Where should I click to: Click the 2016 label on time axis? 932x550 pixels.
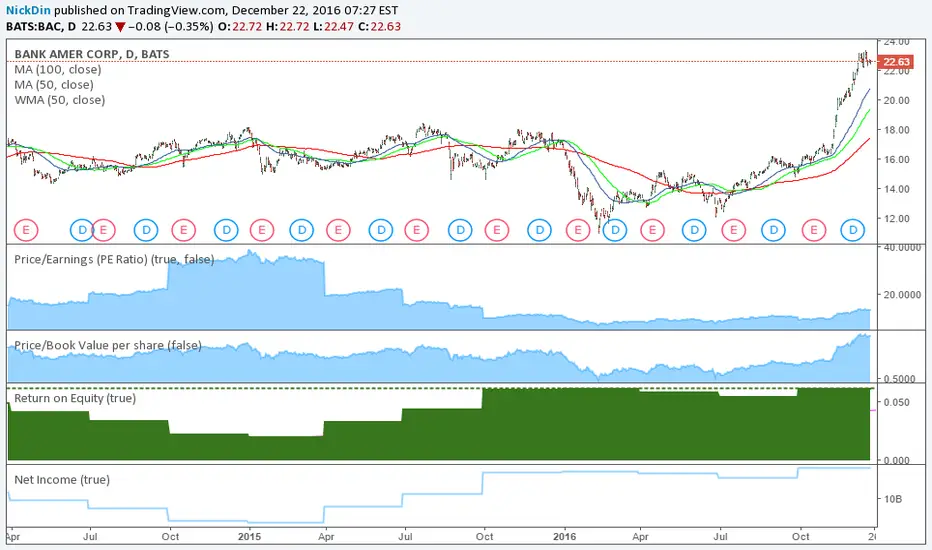pyautogui.click(x=565, y=537)
